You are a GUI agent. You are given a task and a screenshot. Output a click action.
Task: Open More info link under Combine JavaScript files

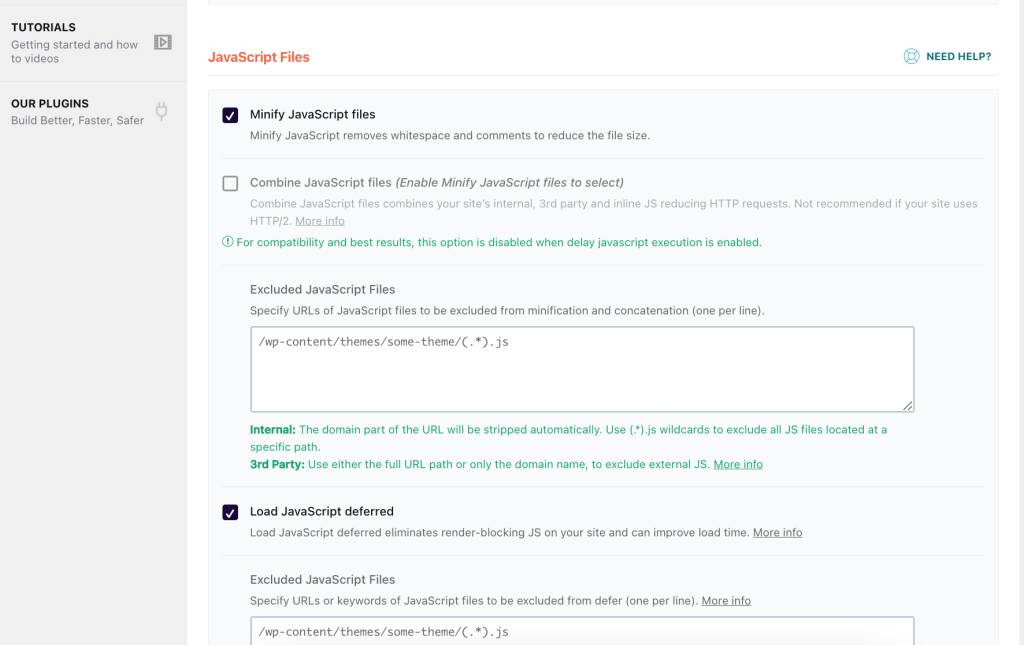click(320, 221)
